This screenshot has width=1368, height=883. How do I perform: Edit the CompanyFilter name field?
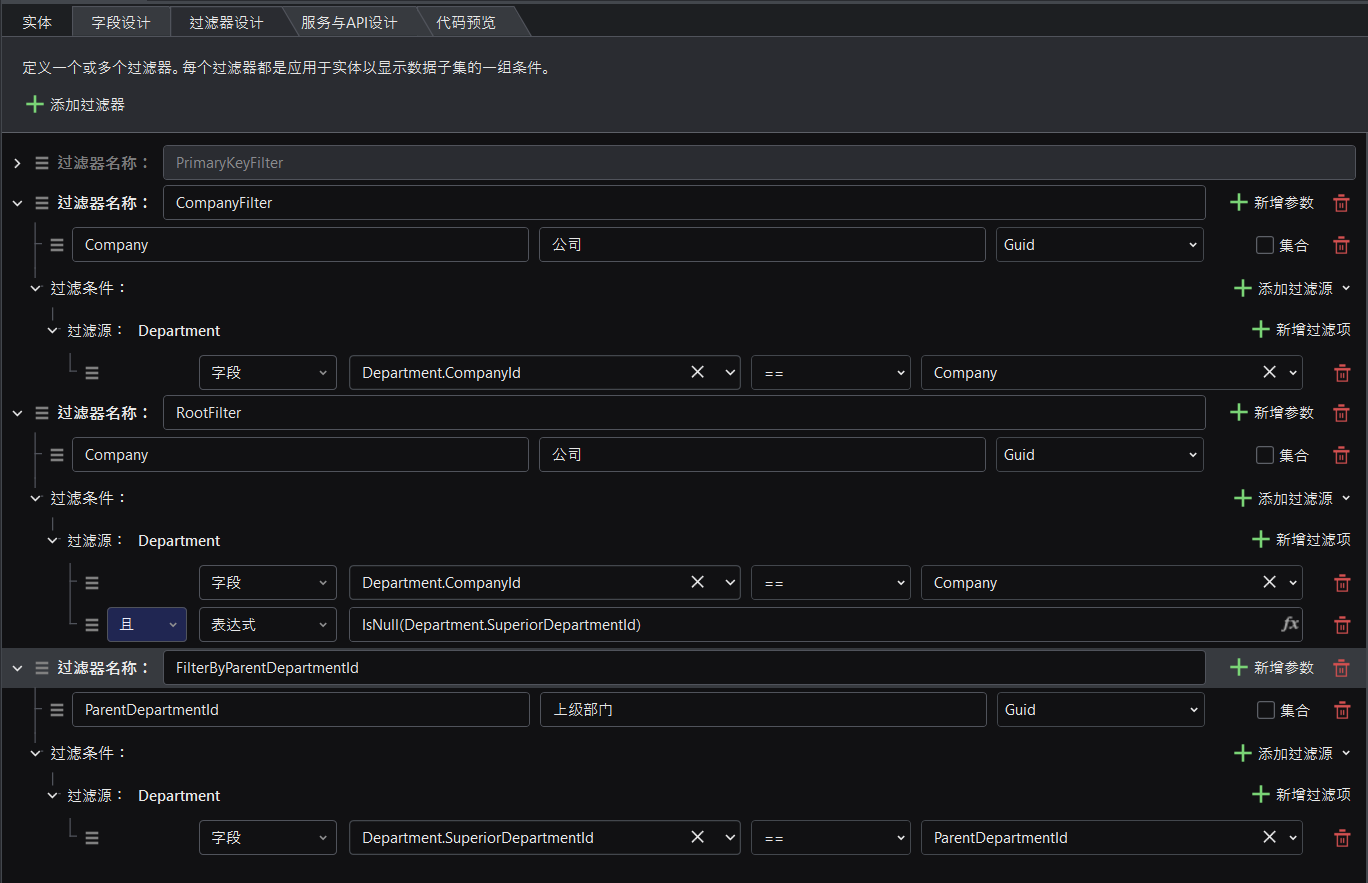(684, 203)
